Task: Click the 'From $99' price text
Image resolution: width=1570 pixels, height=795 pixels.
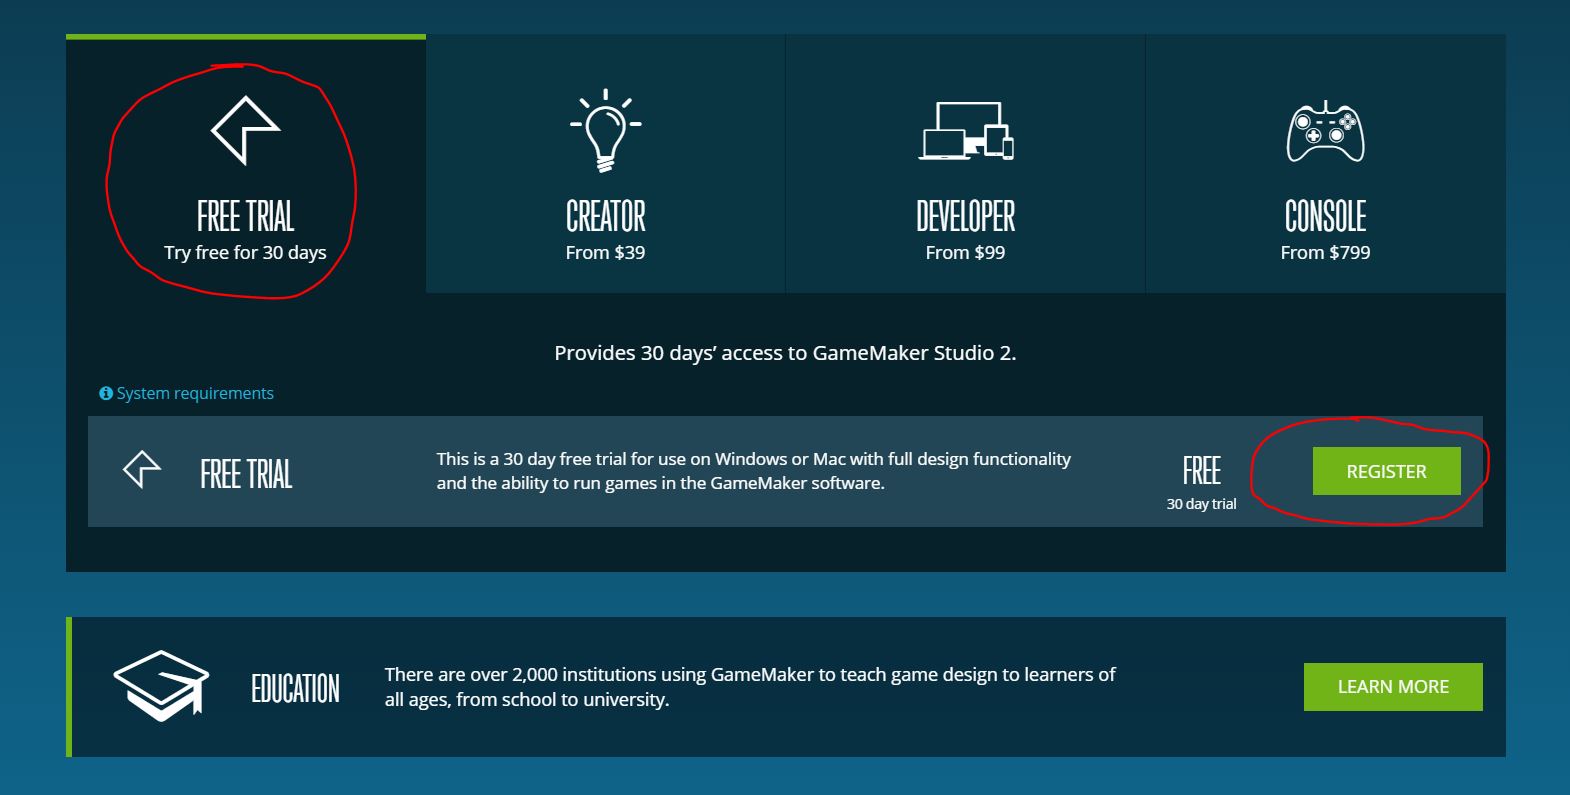Action: (965, 253)
